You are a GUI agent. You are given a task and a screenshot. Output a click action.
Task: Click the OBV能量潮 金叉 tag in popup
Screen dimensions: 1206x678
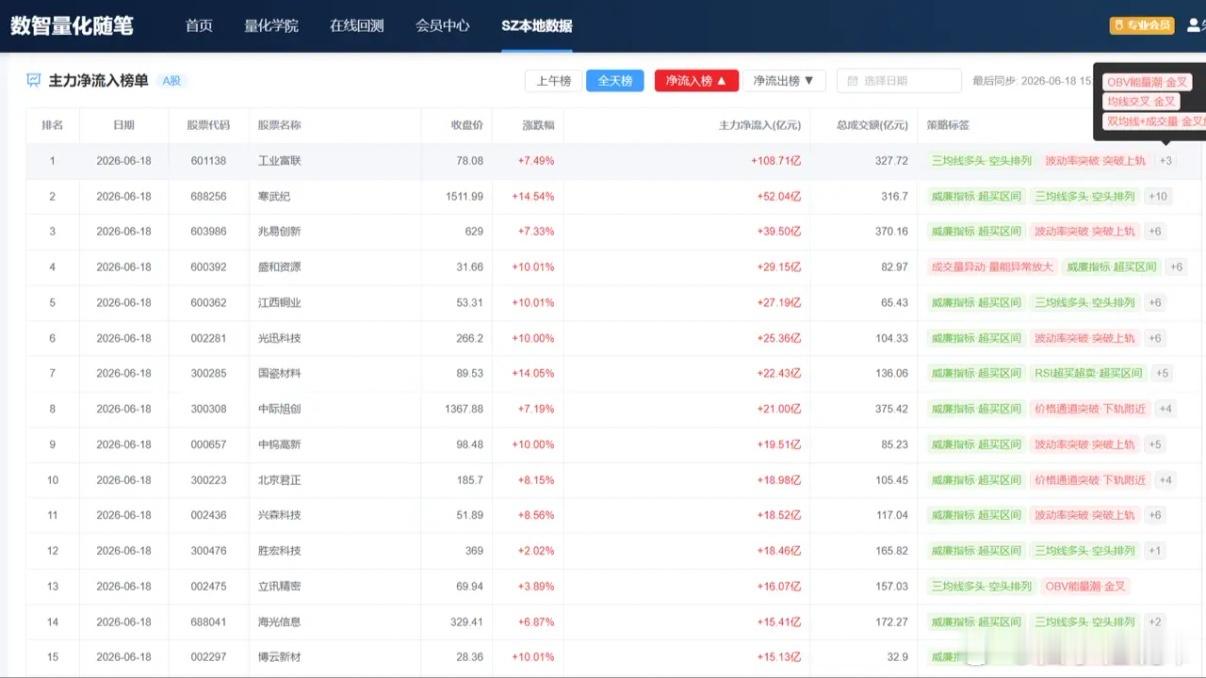(x=1148, y=82)
